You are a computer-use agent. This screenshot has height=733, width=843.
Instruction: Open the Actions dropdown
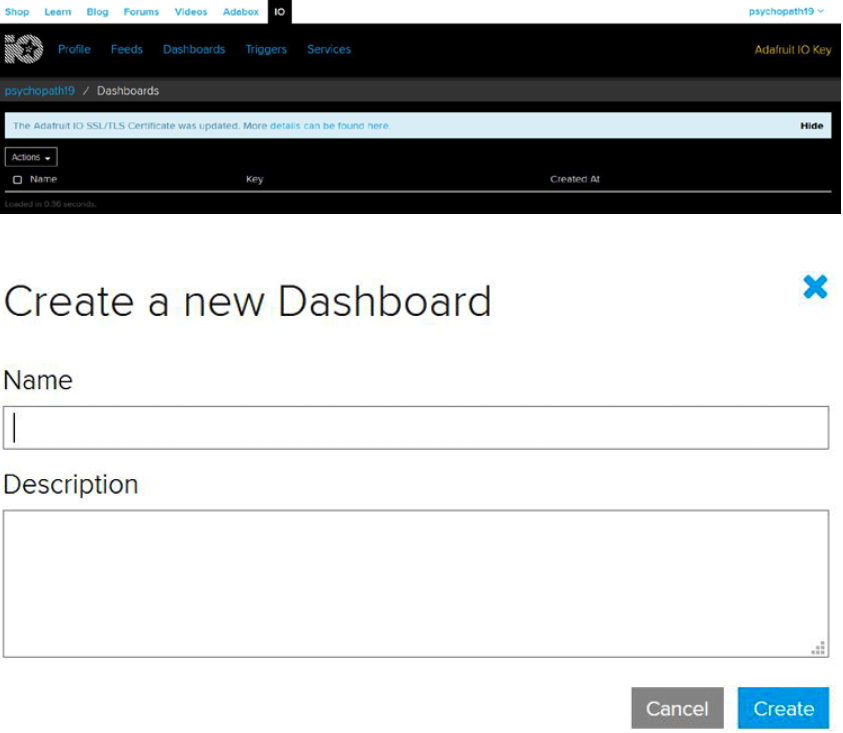click(x=31, y=157)
